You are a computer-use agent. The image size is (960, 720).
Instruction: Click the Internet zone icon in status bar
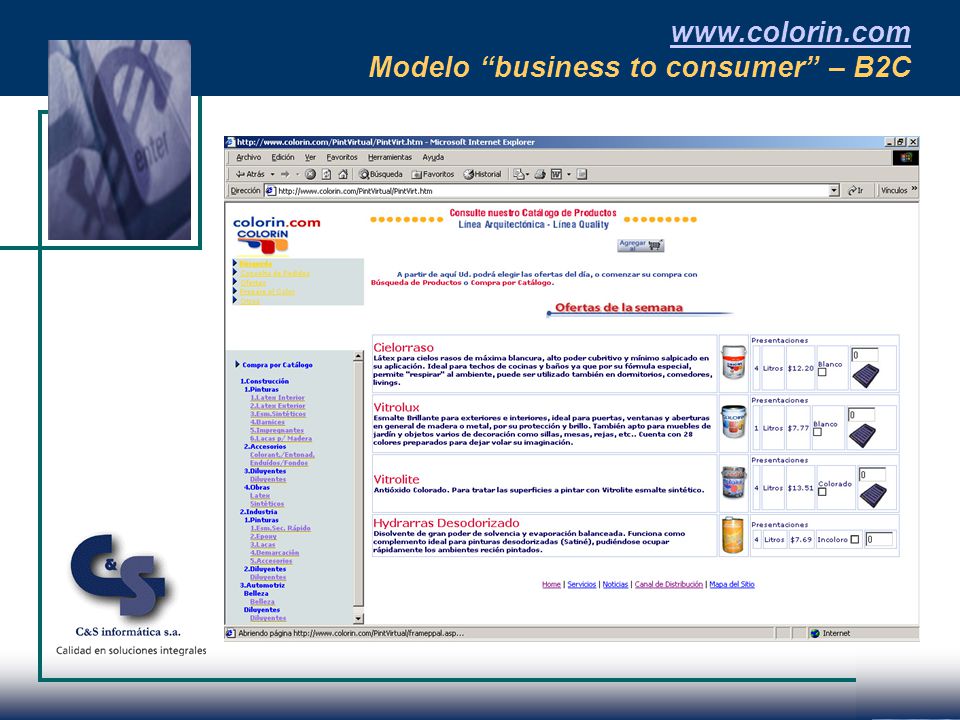pyautogui.click(x=815, y=633)
